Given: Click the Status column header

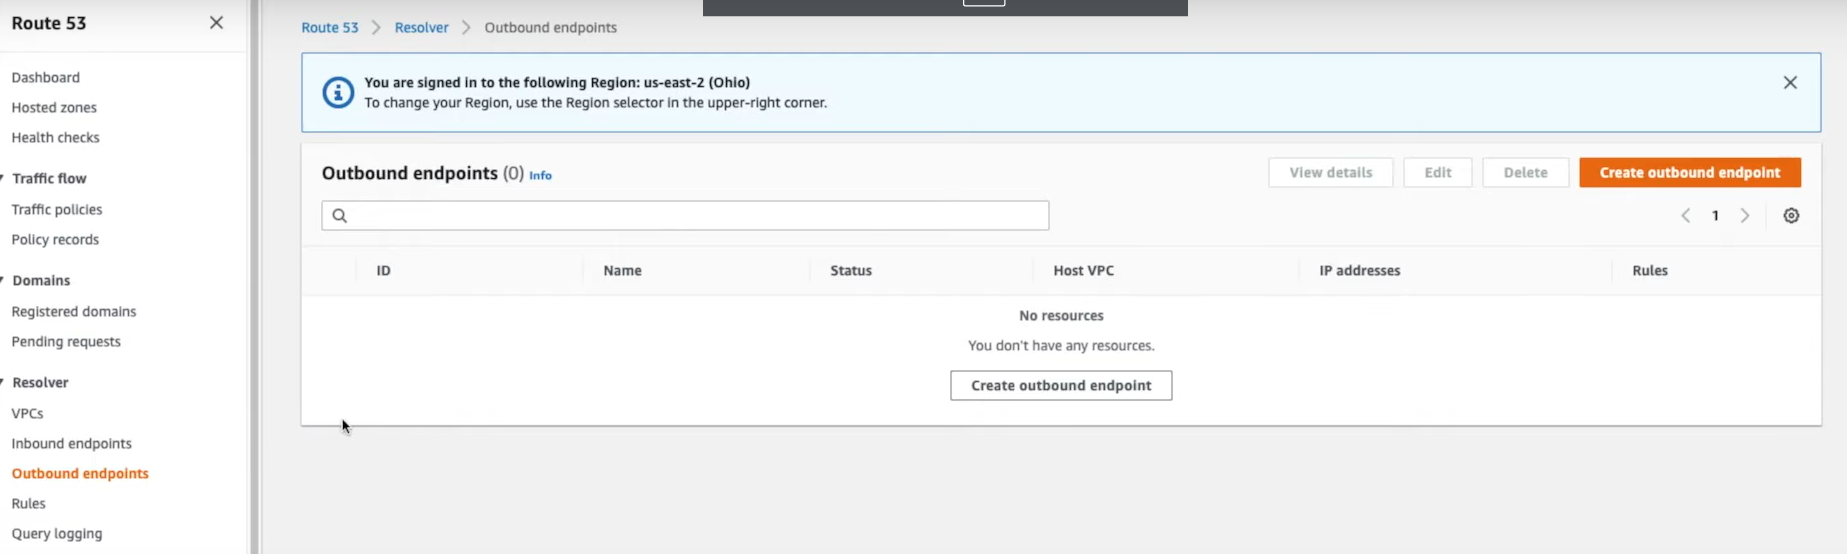Looking at the screenshot, I should 851,270.
